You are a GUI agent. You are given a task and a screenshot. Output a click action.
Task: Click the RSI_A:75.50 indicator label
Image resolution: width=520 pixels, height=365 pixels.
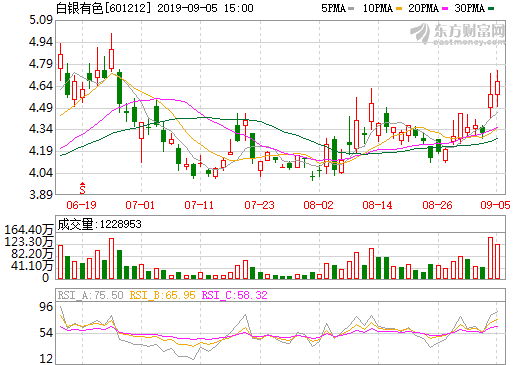click(90, 295)
